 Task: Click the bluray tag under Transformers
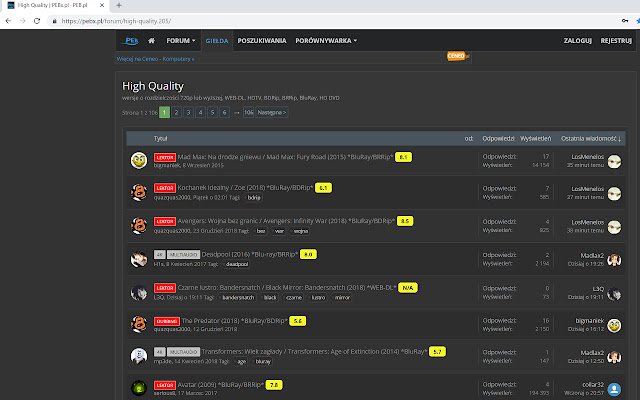pos(263,362)
